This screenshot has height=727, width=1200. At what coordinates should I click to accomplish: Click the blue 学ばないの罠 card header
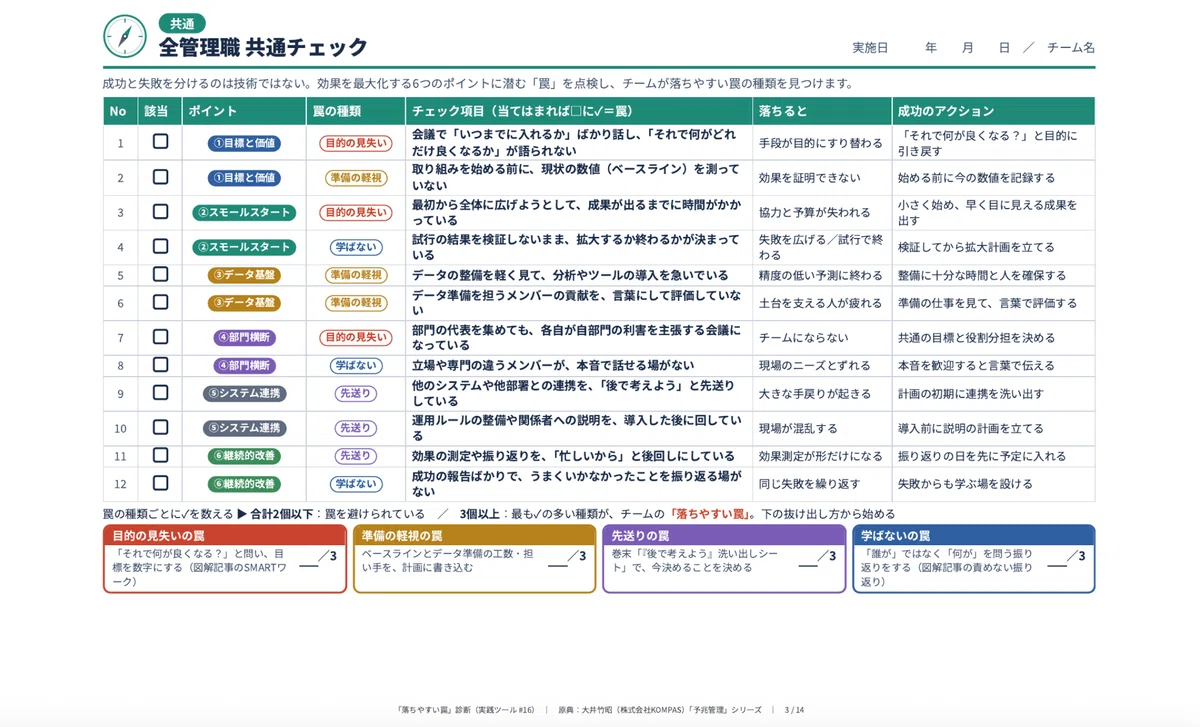(x=973, y=535)
